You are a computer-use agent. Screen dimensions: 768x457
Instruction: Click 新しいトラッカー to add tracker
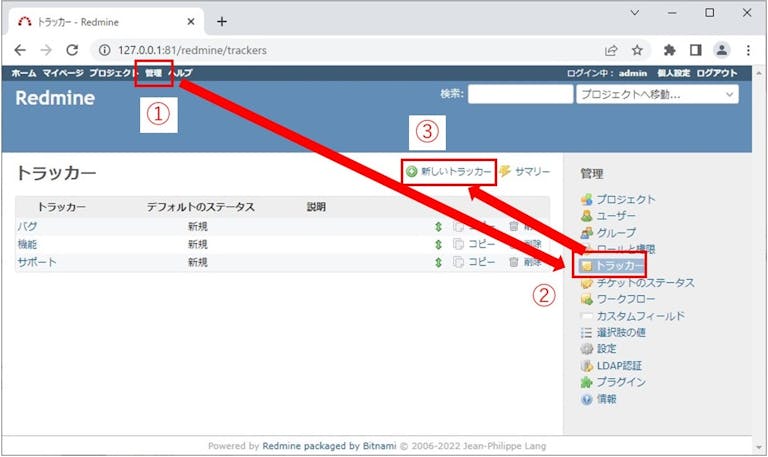[x=449, y=171]
